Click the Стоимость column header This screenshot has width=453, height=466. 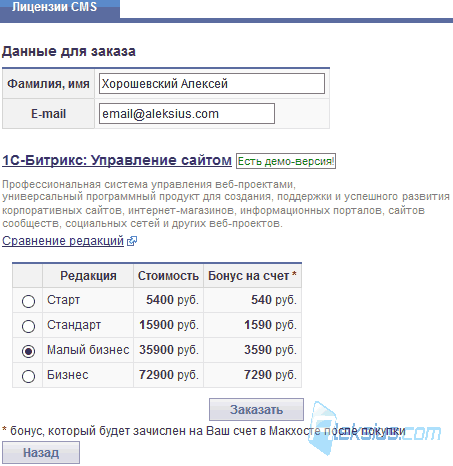click(x=168, y=276)
